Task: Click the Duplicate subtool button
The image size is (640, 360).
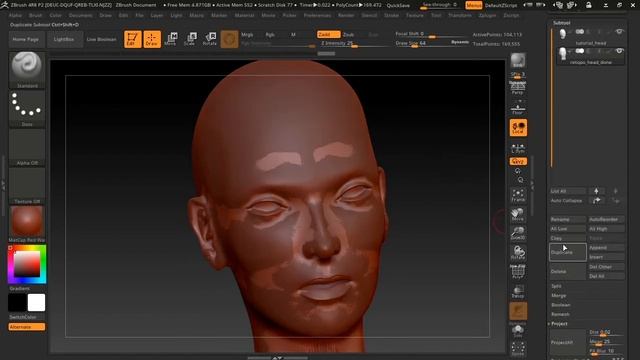Action: click(x=568, y=252)
